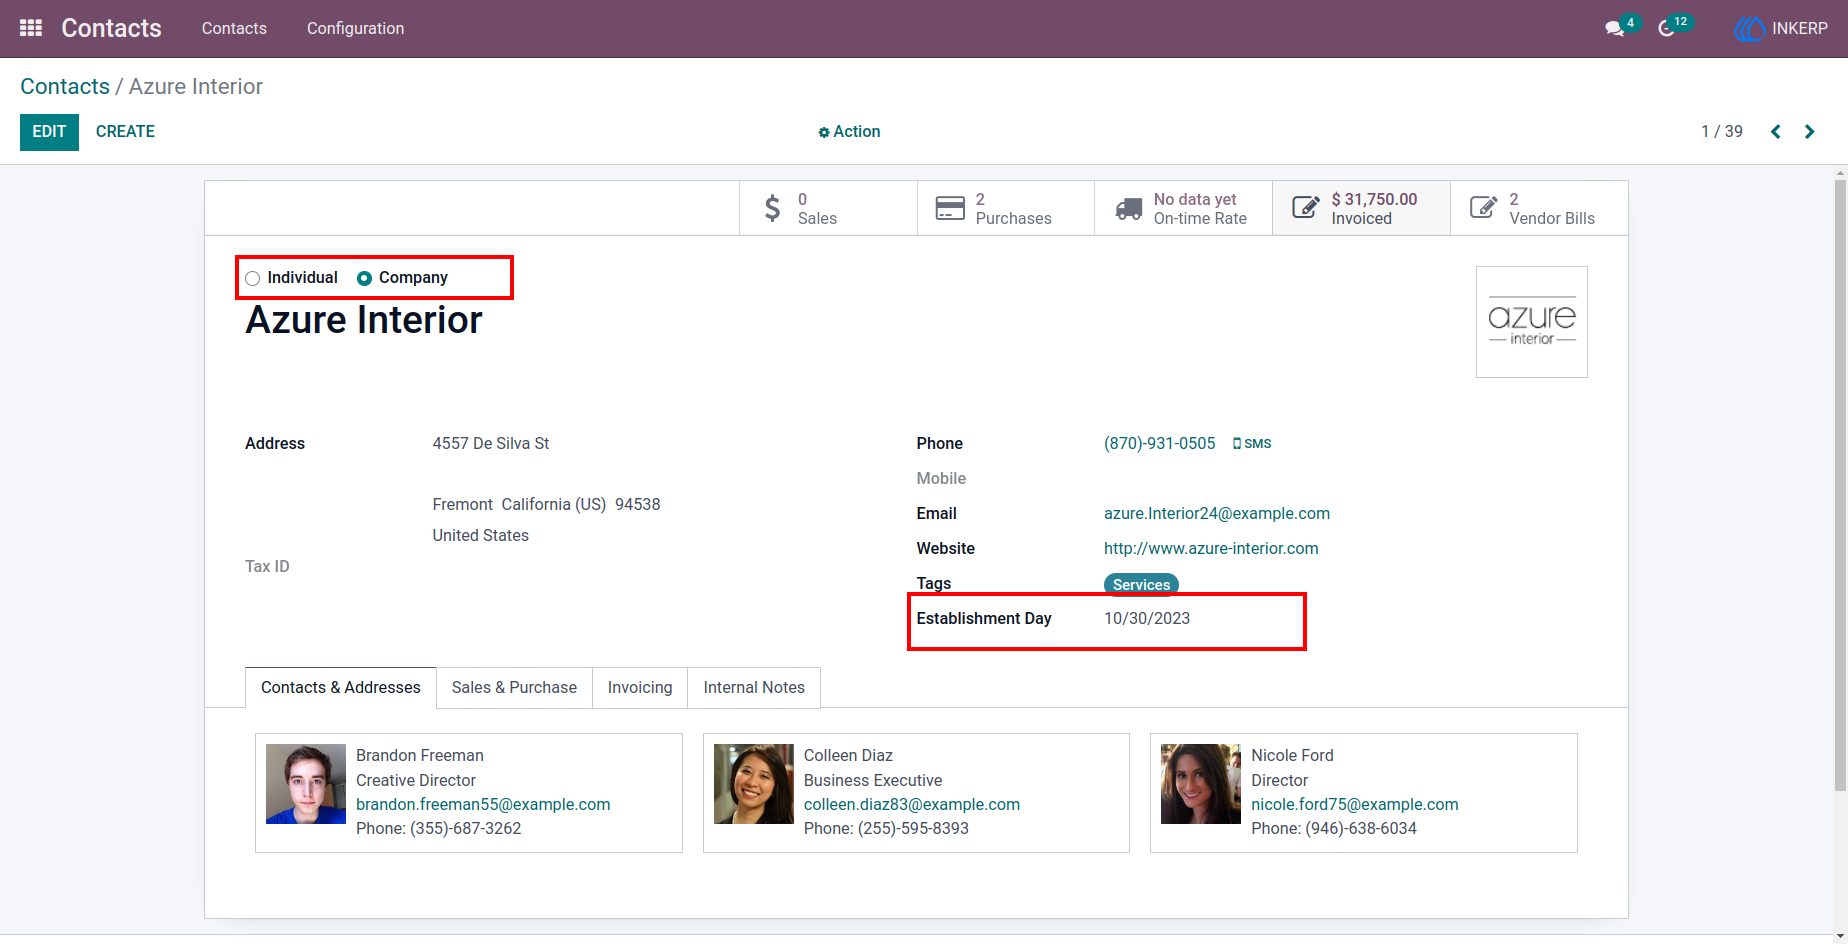Go to previous record arrow
The height and width of the screenshot is (944, 1848).
point(1776,131)
